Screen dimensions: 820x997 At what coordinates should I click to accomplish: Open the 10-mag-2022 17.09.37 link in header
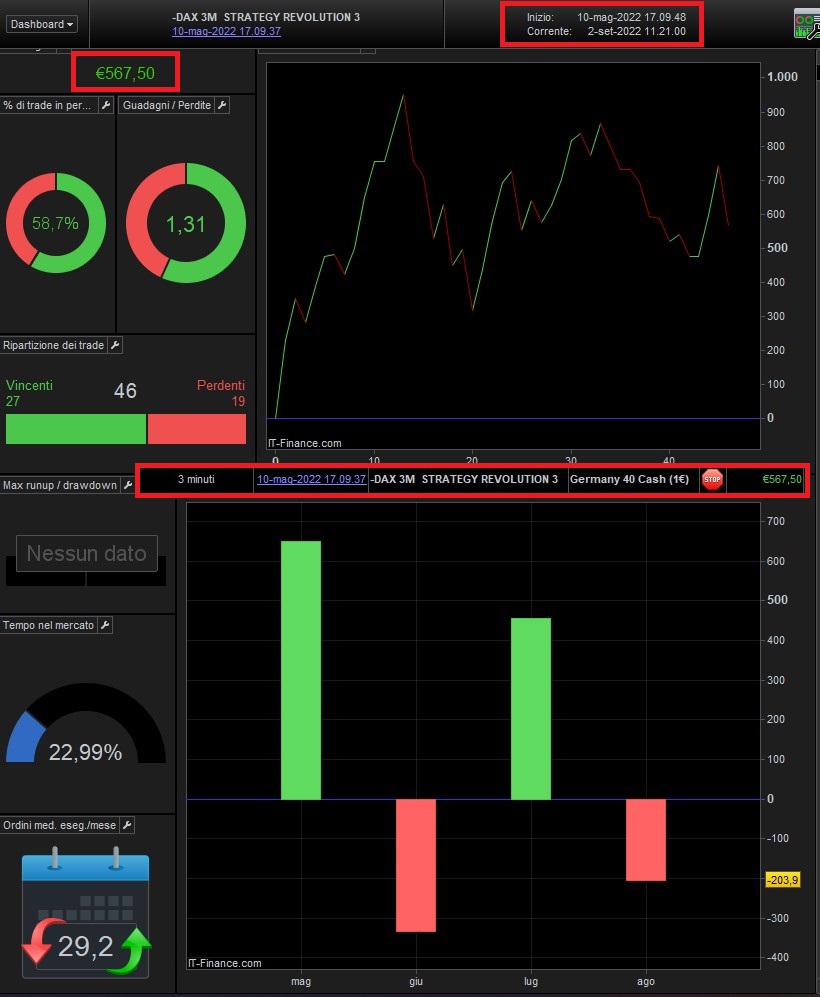click(x=226, y=31)
